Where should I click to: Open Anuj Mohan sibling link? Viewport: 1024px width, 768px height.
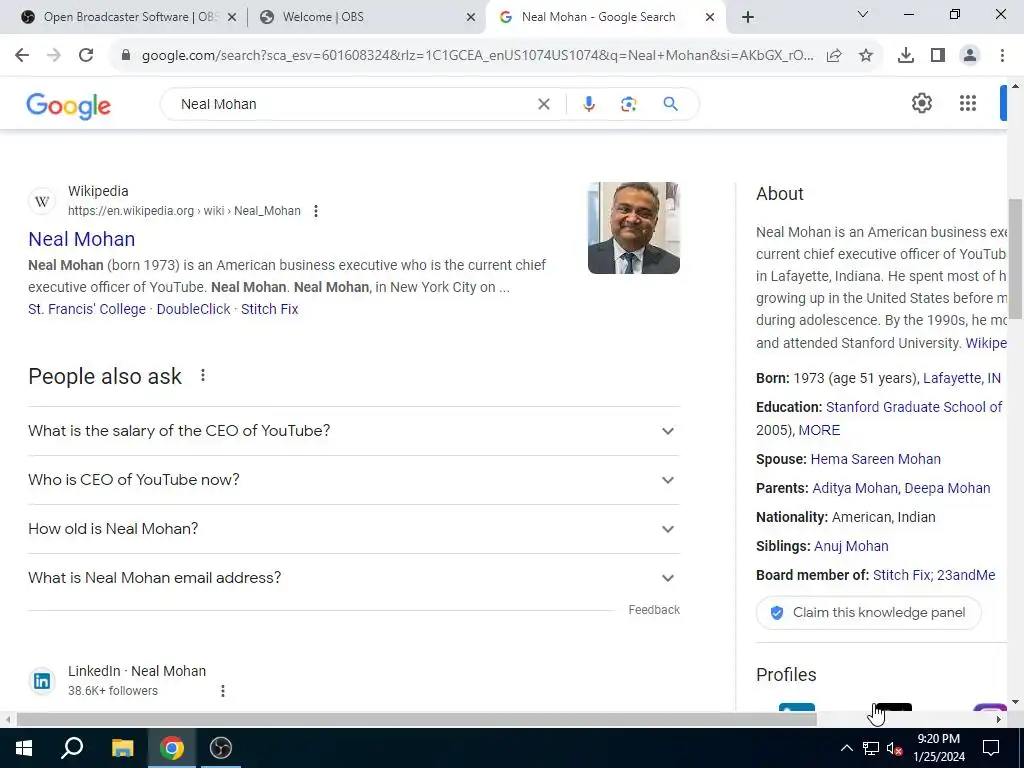pos(851,546)
